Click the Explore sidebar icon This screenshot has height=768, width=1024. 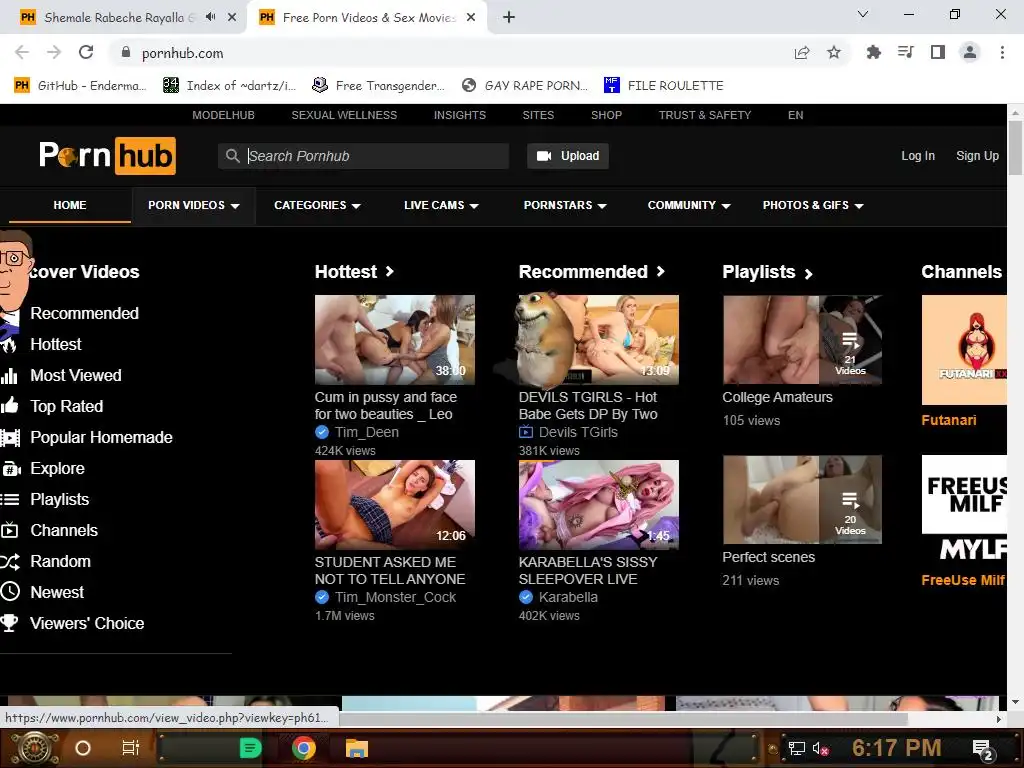click(11, 468)
